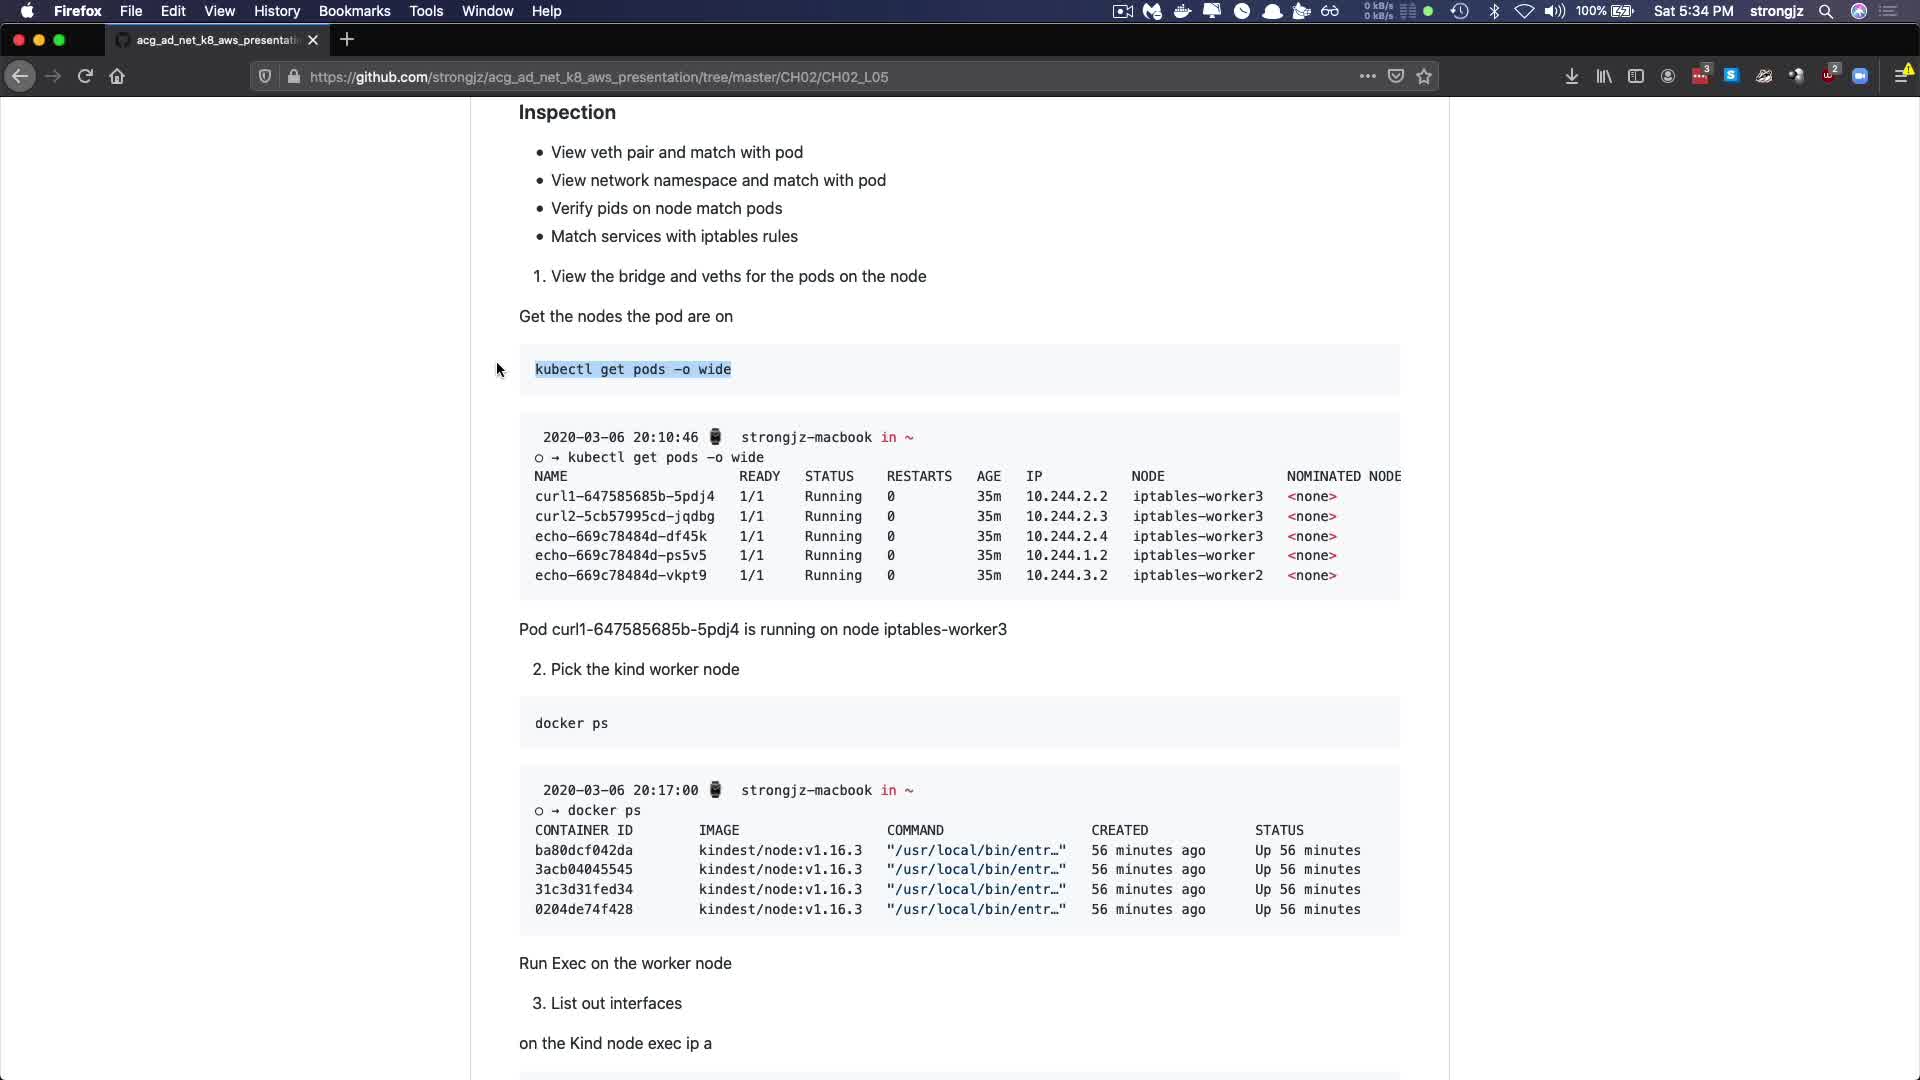
Task: Click the kubectl get pods code block
Action: point(633,370)
